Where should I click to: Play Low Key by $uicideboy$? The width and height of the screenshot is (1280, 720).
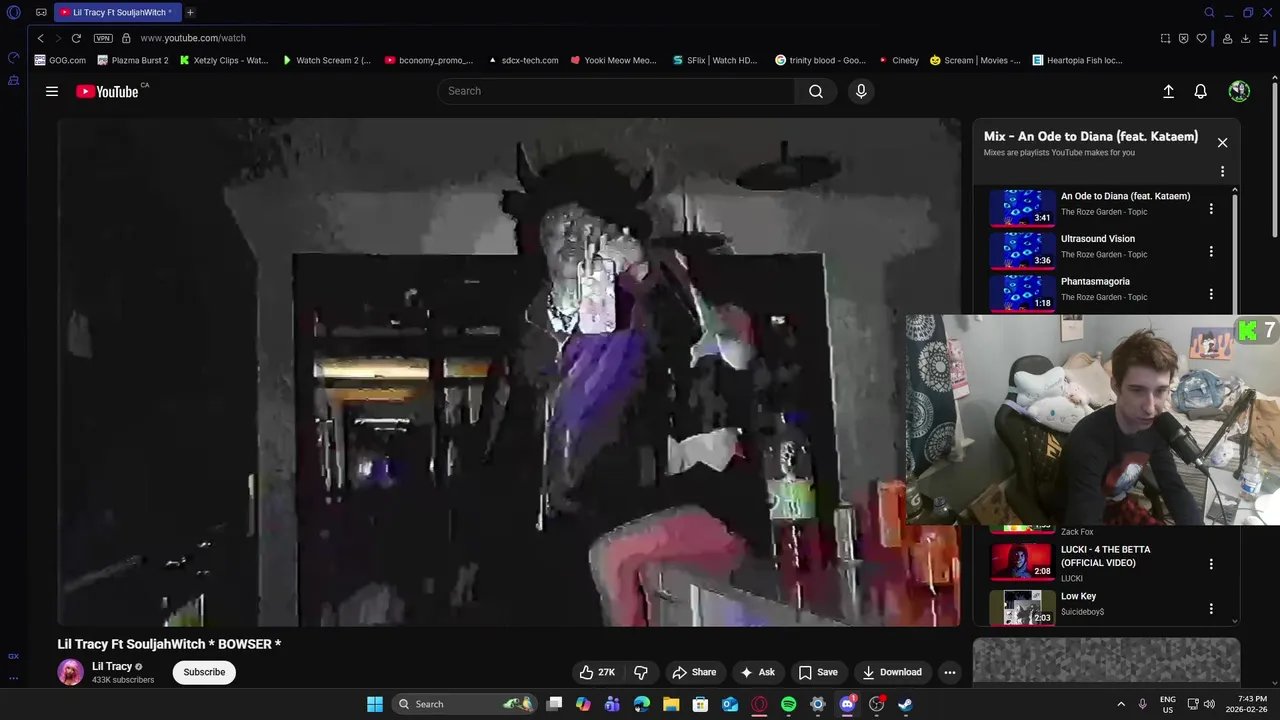point(1022,607)
